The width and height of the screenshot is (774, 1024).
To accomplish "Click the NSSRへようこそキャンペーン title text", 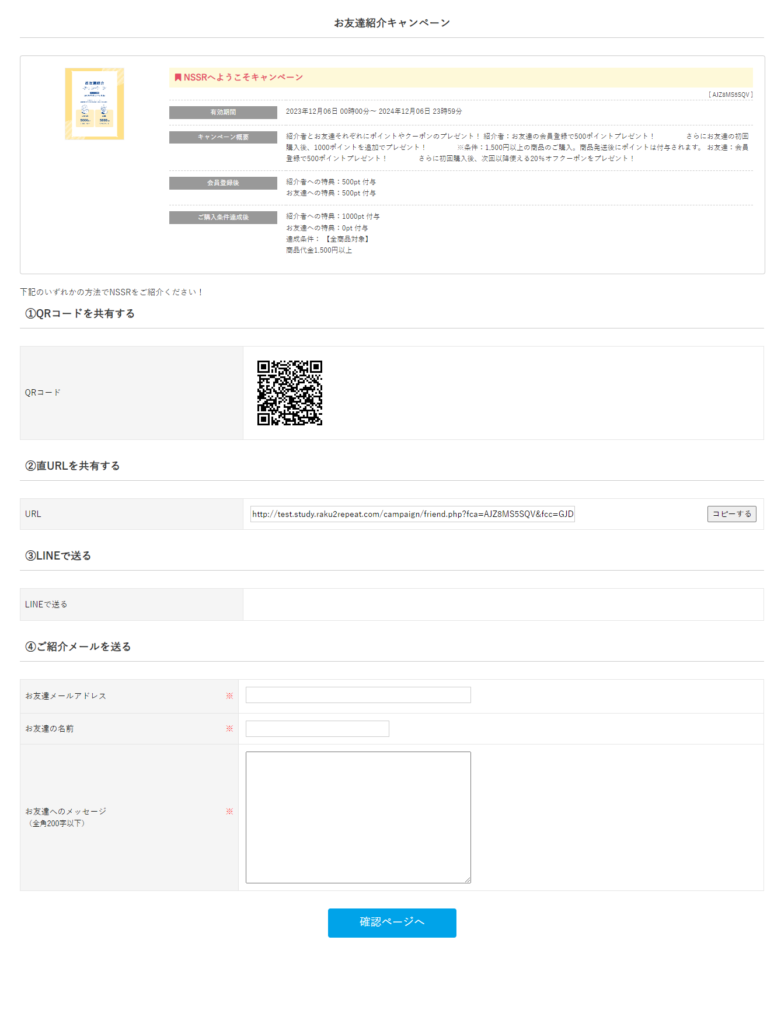I will click(x=243, y=77).
